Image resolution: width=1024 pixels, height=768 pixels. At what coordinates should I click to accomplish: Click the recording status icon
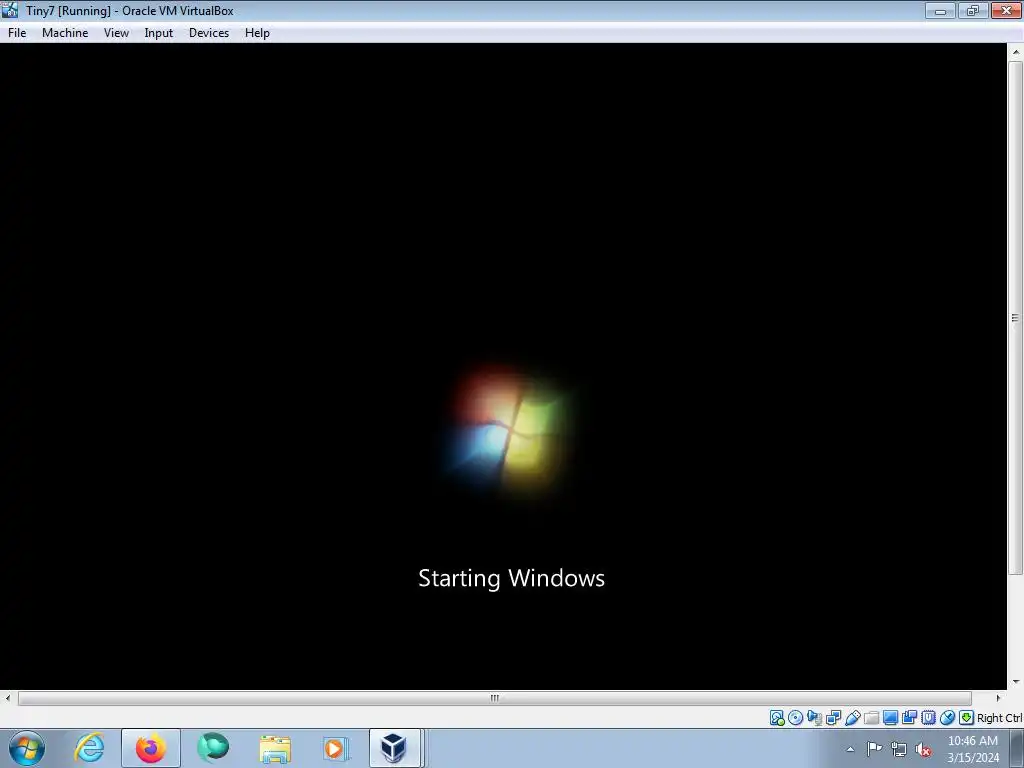pos(909,718)
